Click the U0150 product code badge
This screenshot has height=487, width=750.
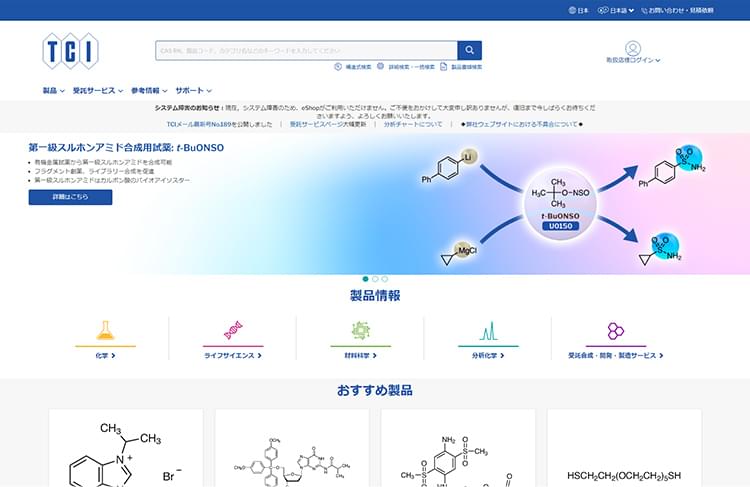tap(560, 226)
